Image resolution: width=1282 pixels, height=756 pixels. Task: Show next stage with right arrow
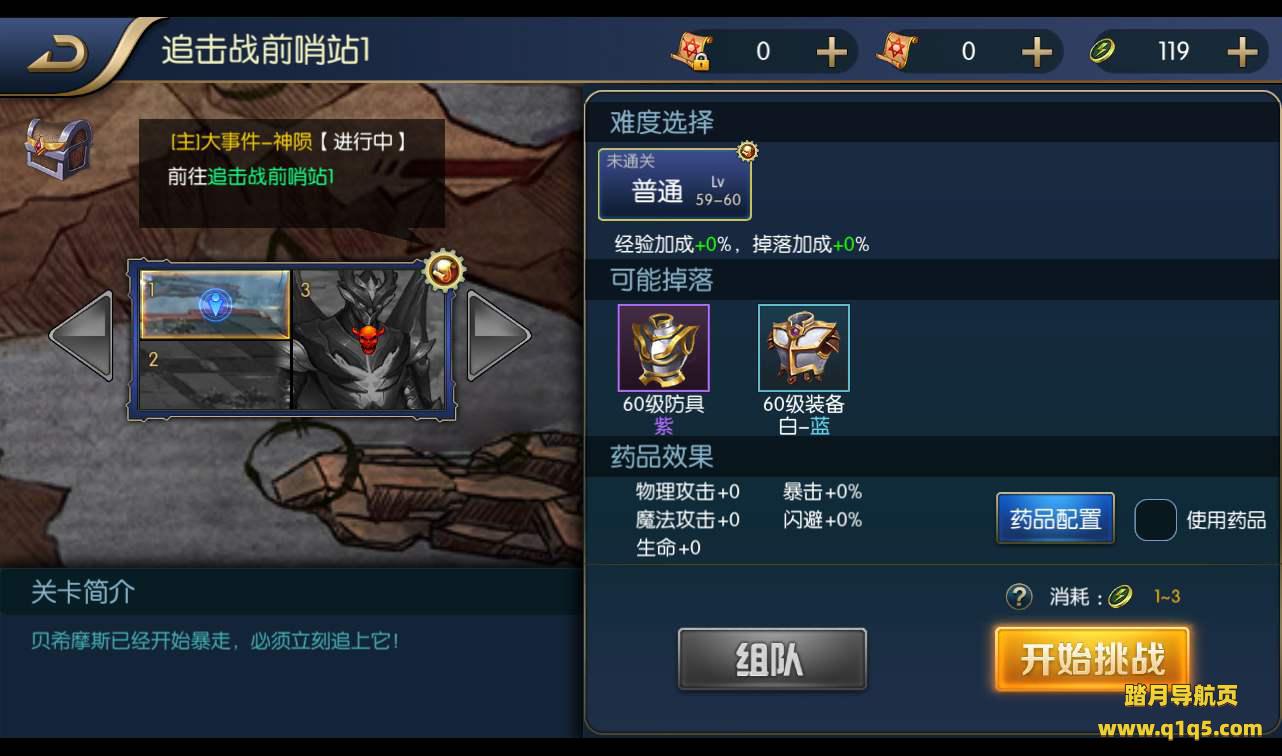pyautogui.click(x=498, y=336)
